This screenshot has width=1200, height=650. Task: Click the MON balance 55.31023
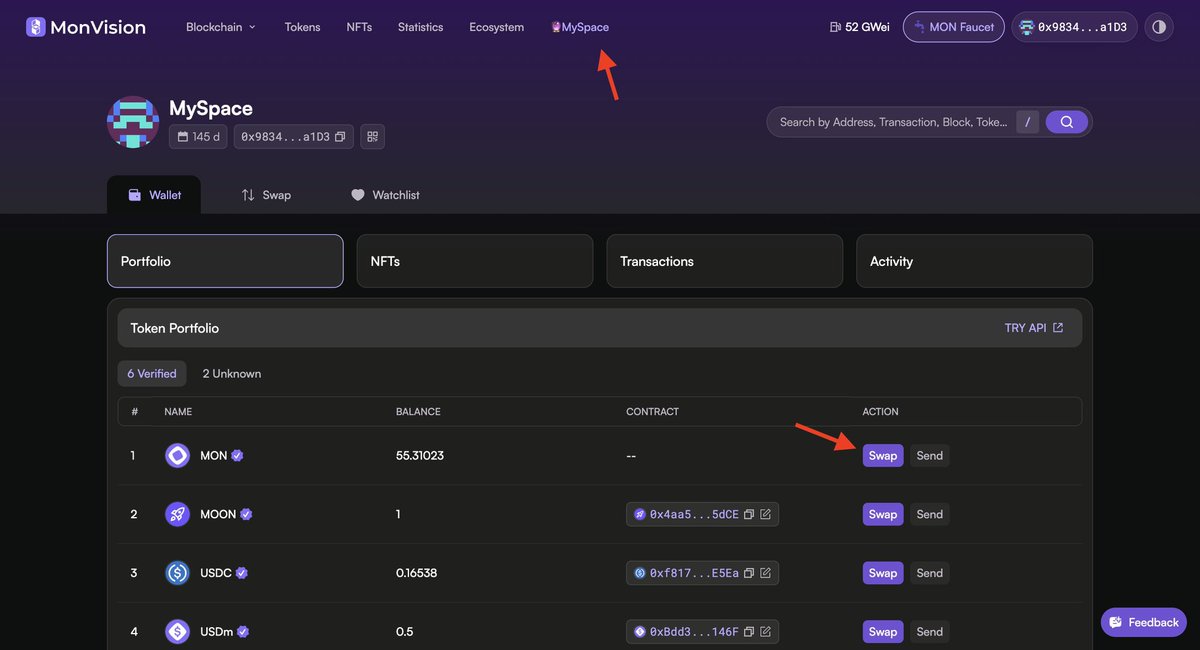pos(420,455)
